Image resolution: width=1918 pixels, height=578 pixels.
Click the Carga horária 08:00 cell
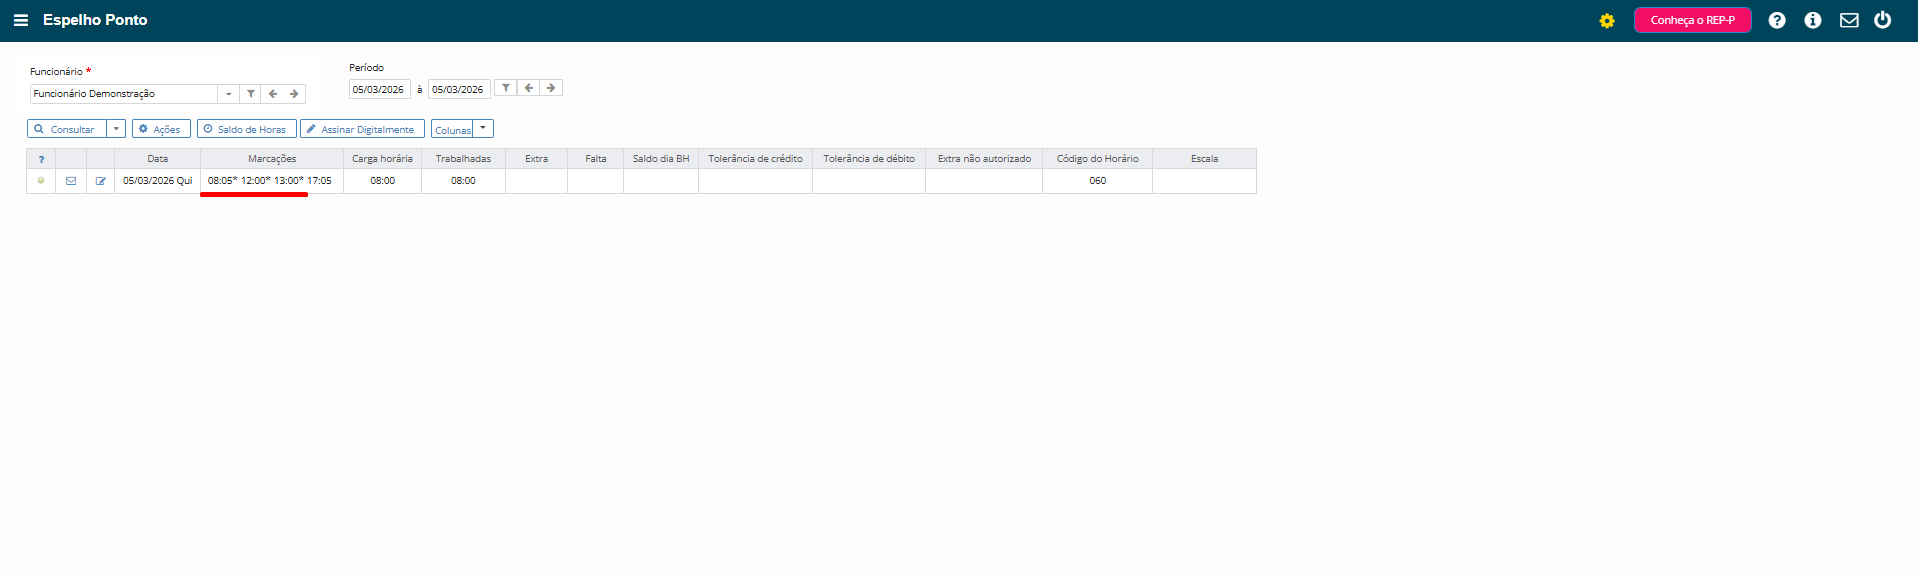[382, 181]
